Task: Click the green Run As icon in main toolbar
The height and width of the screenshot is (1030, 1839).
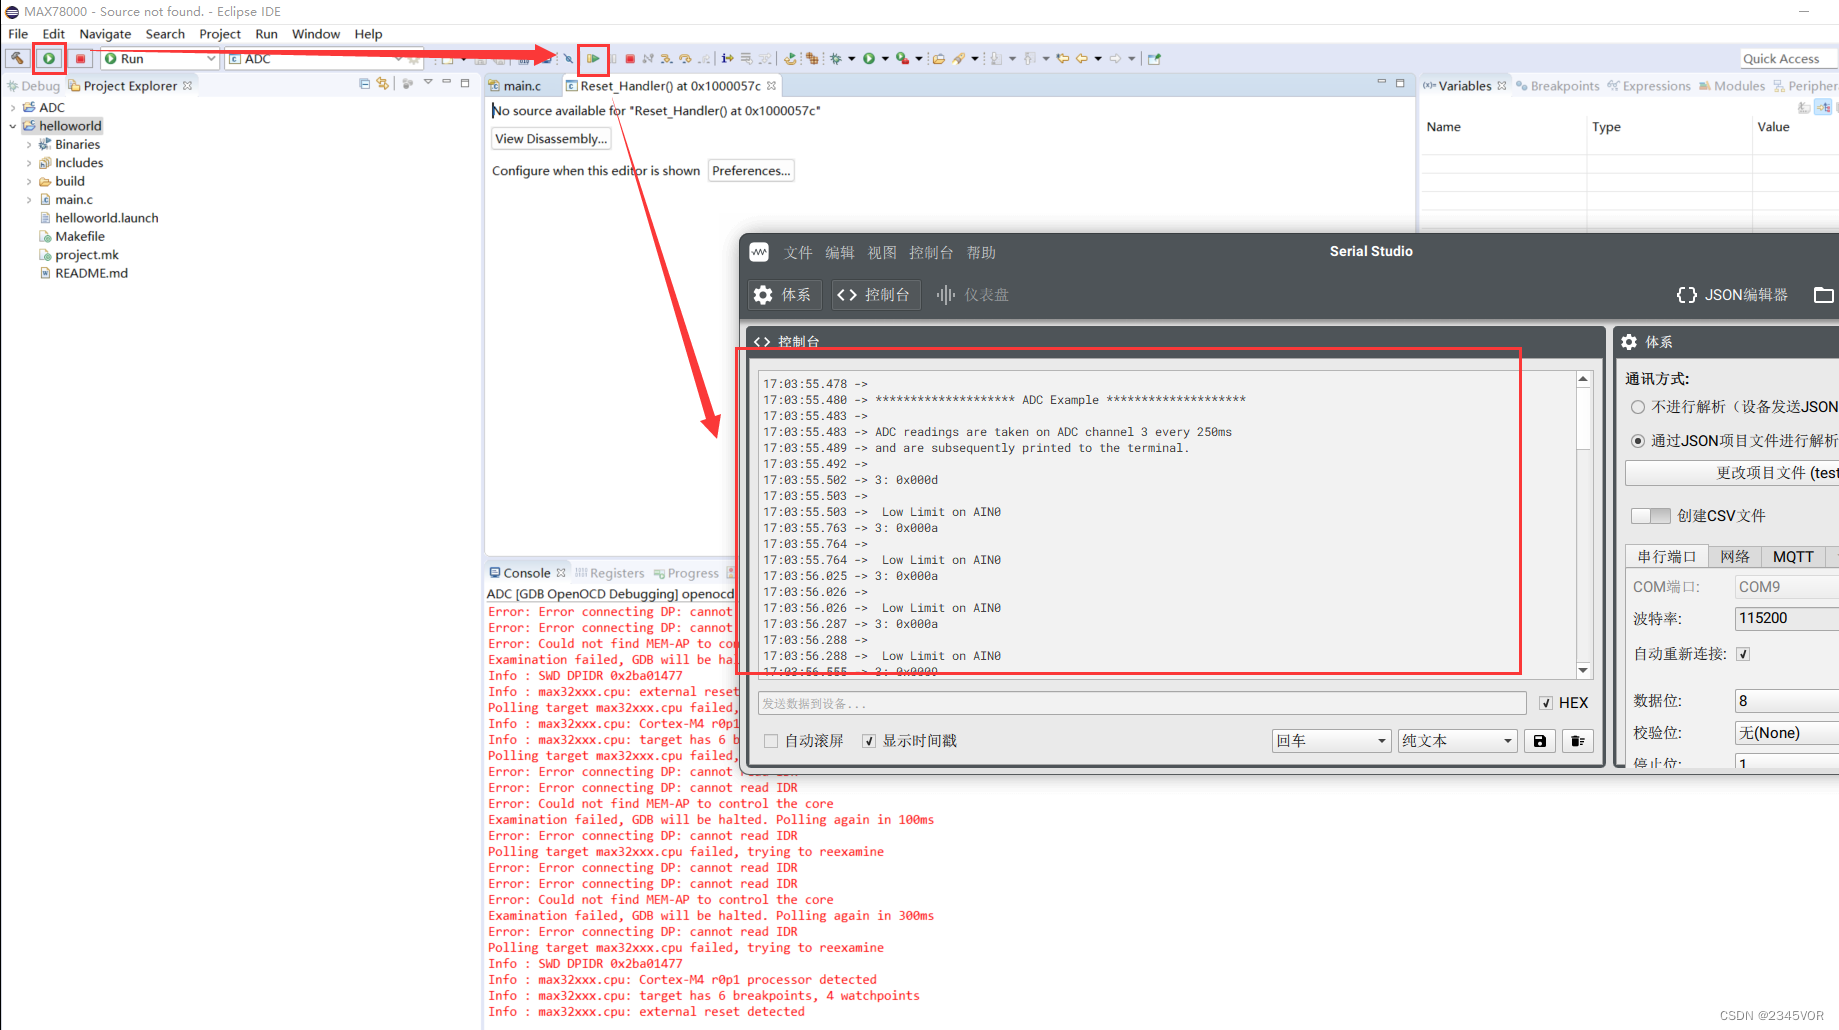Action: (x=869, y=59)
